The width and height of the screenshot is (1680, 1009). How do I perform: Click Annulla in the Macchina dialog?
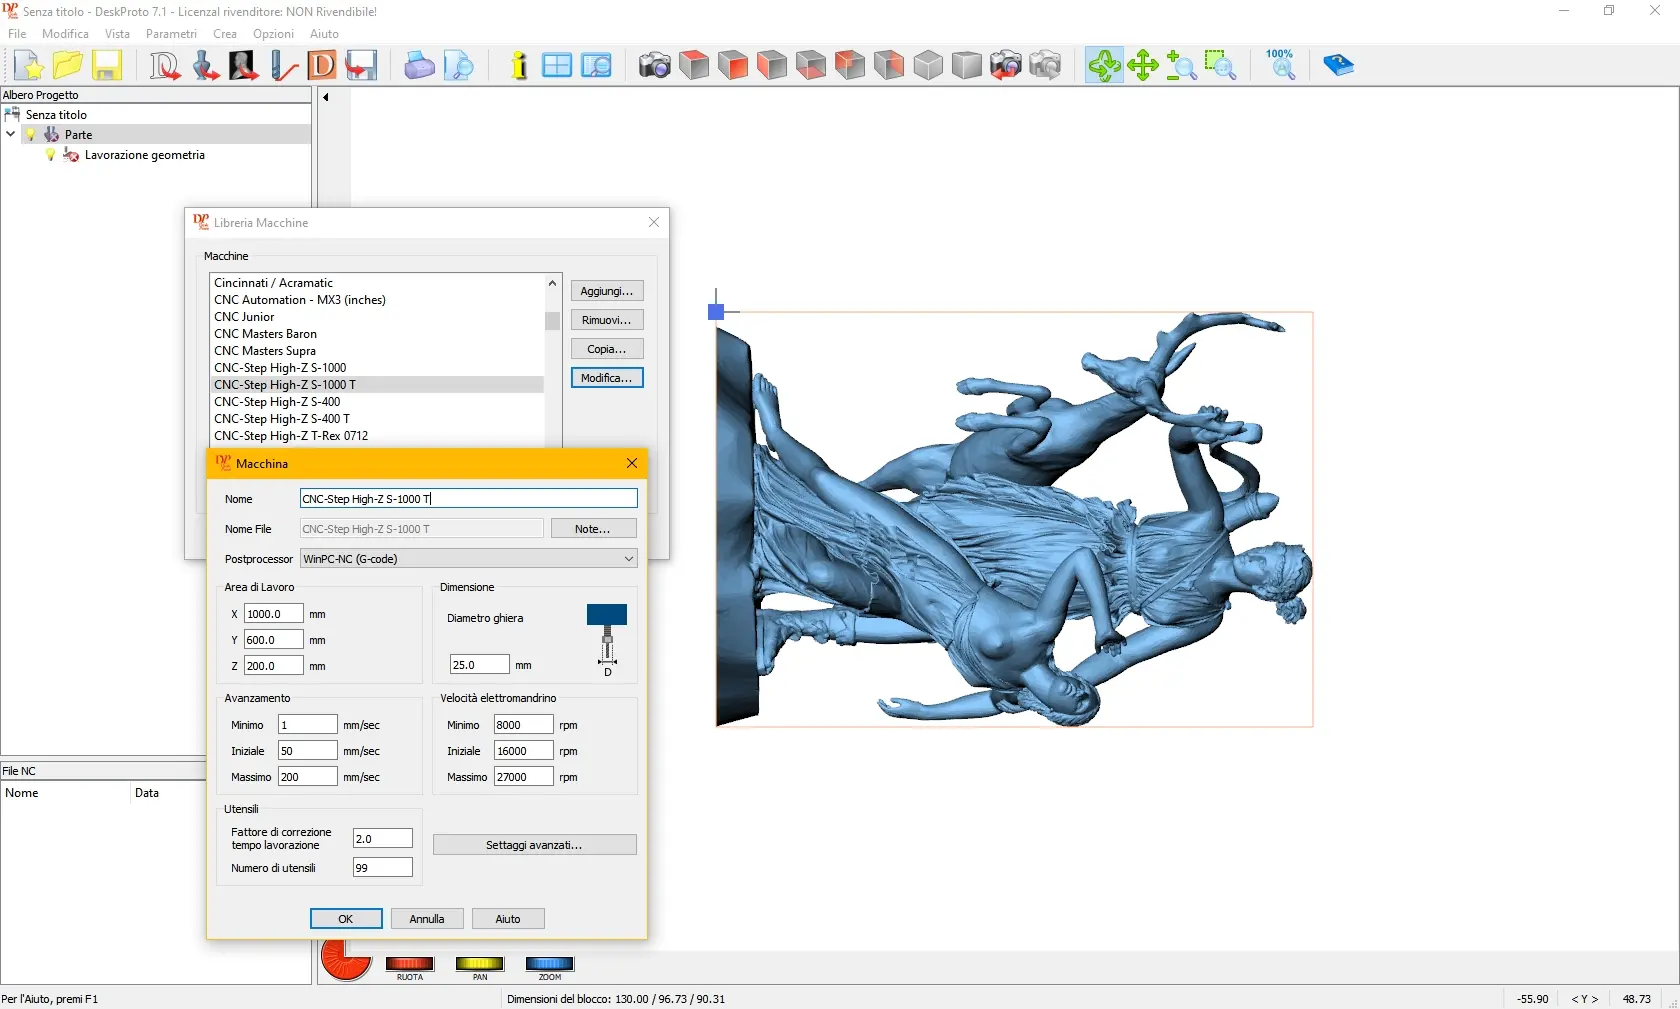tap(427, 919)
